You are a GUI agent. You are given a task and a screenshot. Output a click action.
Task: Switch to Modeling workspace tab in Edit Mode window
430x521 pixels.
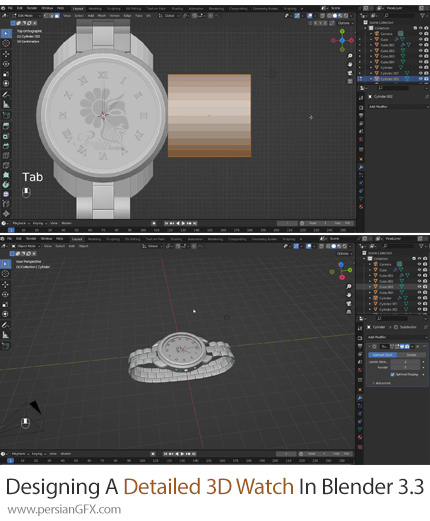click(95, 8)
